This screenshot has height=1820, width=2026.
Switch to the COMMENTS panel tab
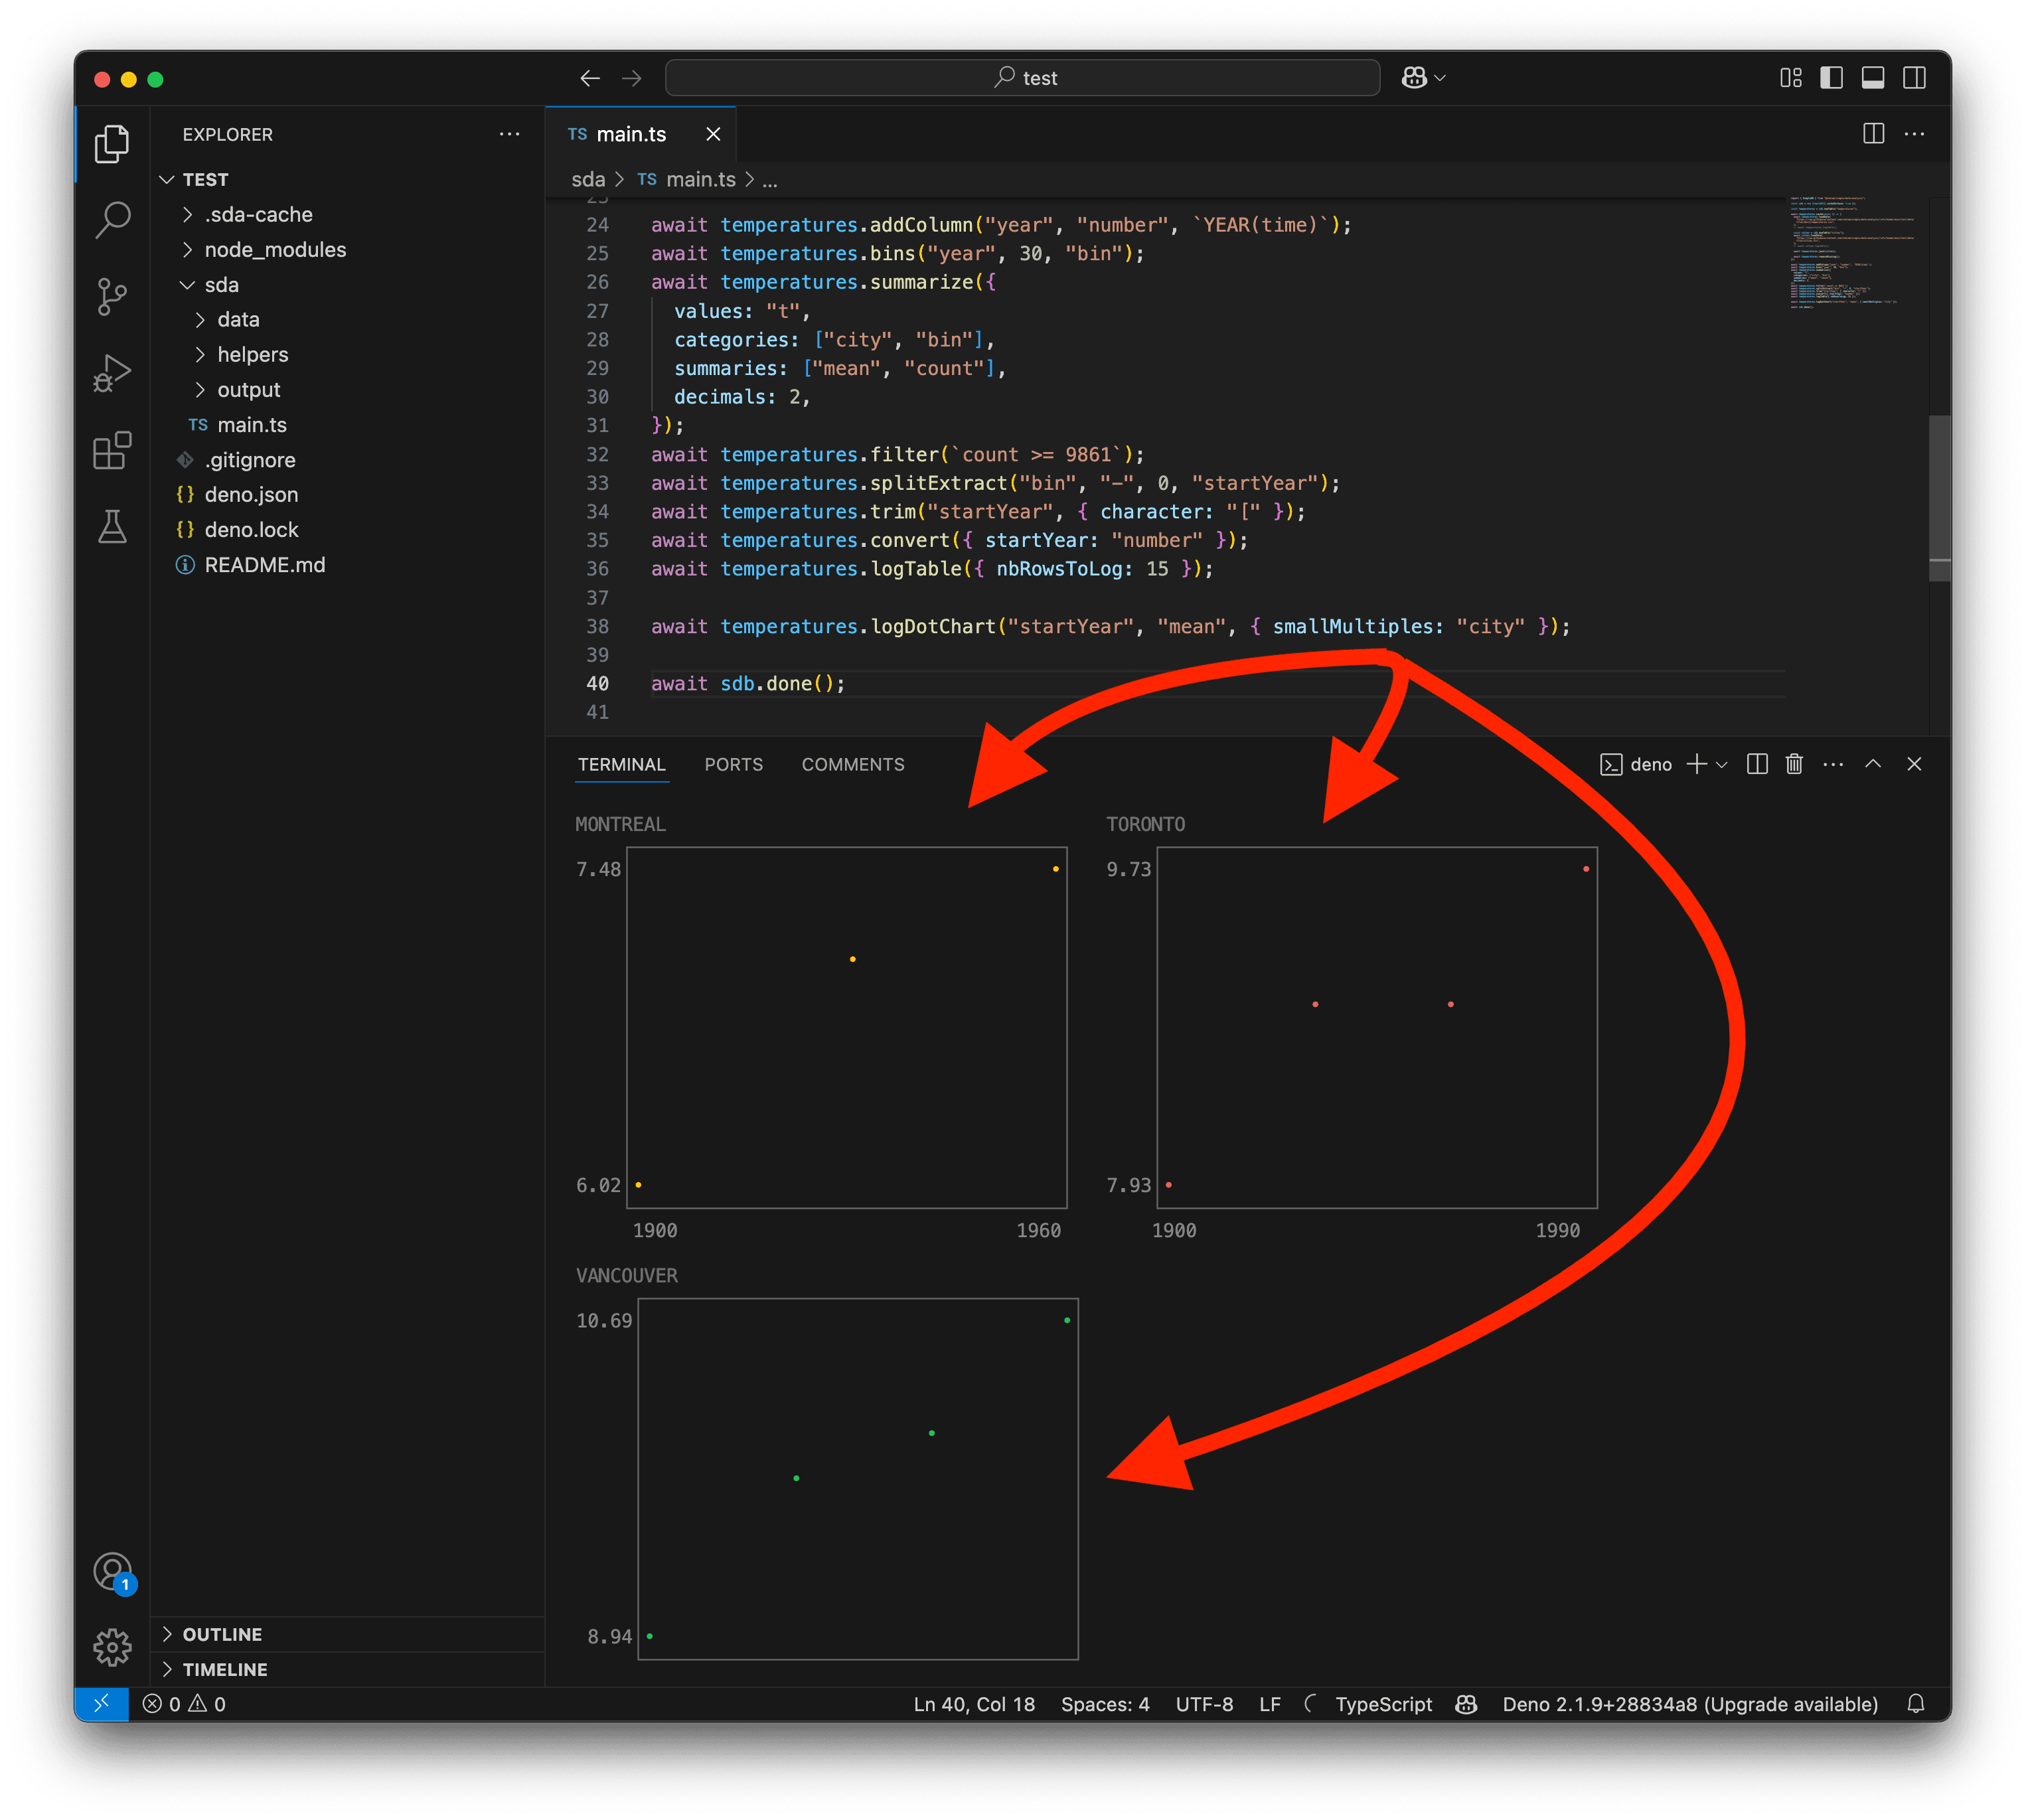coord(853,764)
